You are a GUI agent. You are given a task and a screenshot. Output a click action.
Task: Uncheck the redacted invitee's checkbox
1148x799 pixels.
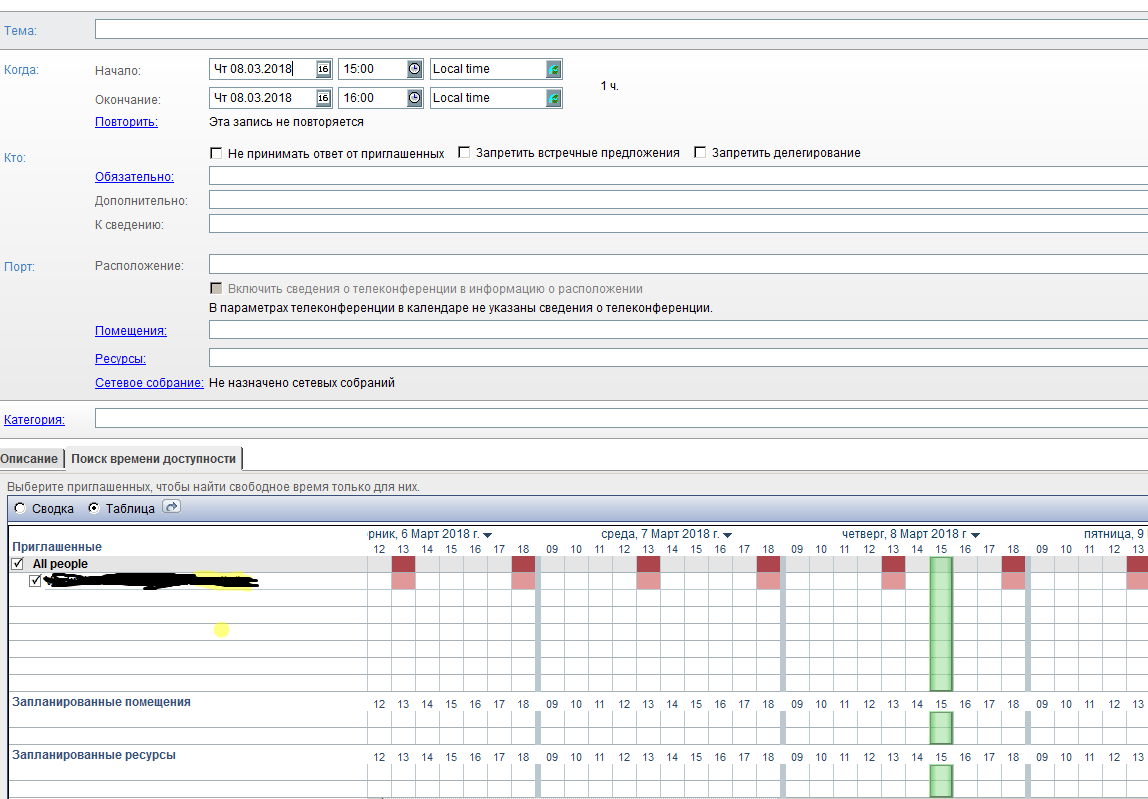34,581
